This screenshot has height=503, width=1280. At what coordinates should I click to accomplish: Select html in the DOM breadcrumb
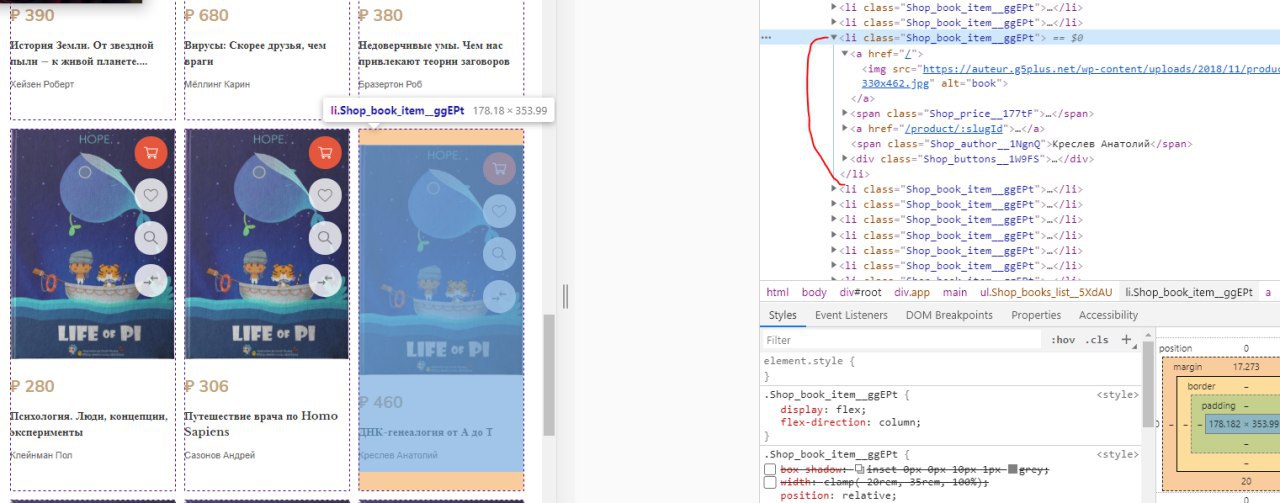click(x=777, y=292)
